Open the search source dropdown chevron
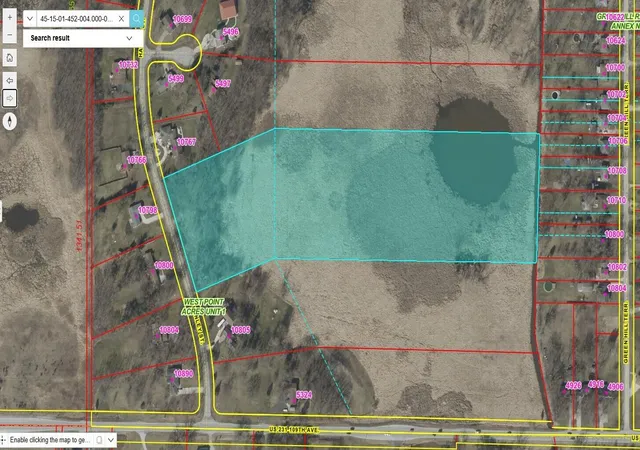This screenshot has width=640, height=450. pyautogui.click(x=30, y=19)
